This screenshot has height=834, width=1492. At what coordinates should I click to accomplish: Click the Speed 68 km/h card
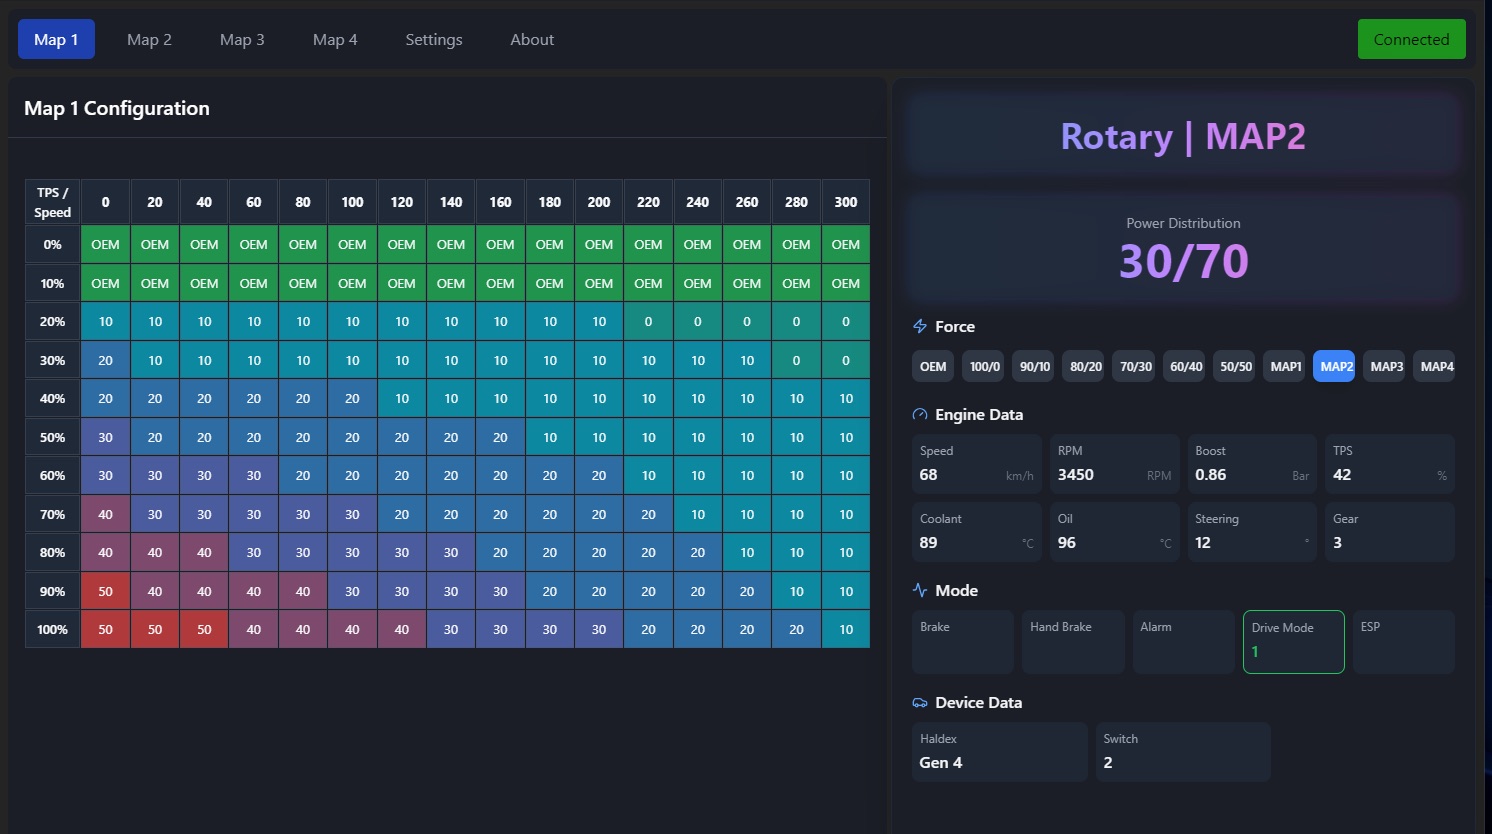click(976, 464)
